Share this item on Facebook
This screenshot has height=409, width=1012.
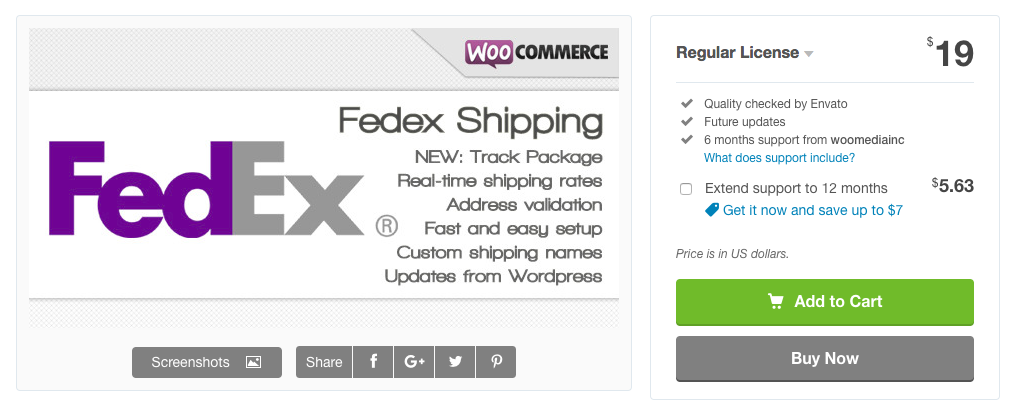coord(373,362)
